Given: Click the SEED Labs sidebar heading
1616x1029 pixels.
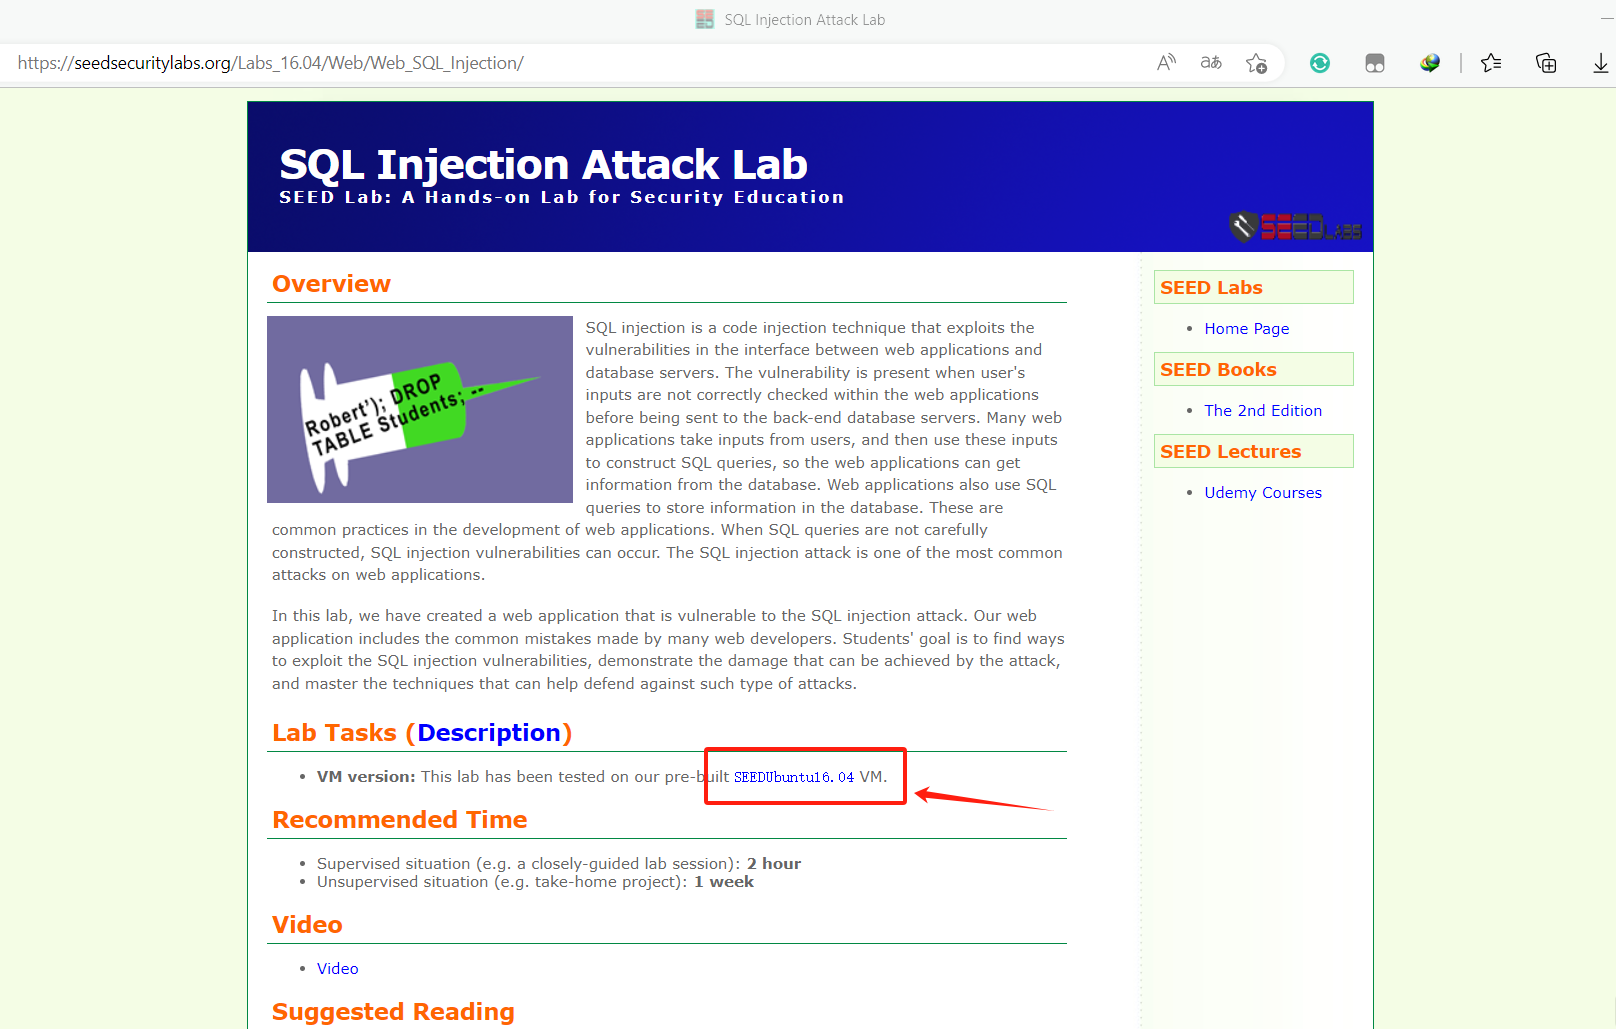Looking at the screenshot, I should coord(1253,287).
